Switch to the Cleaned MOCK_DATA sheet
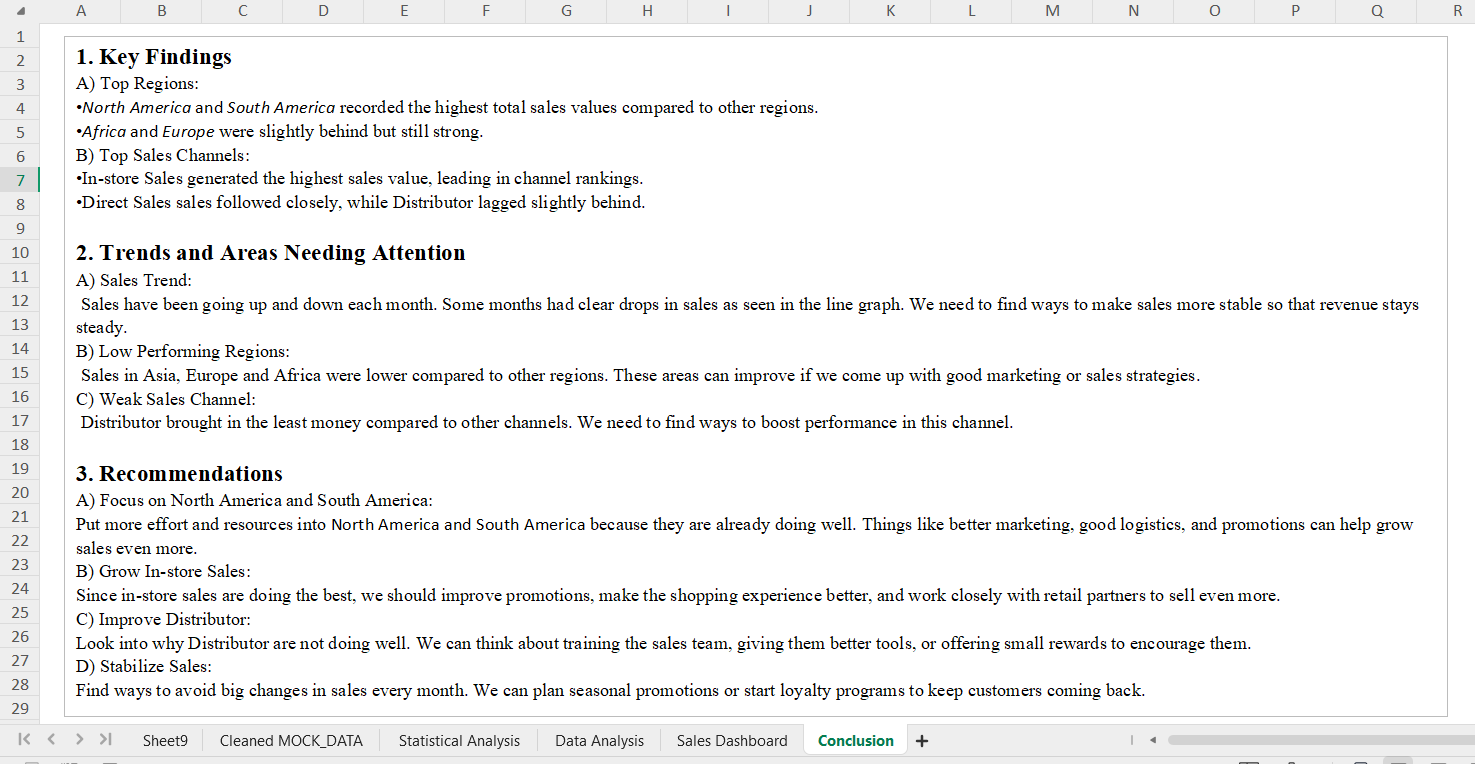Viewport: 1475px width, 764px height. click(x=291, y=741)
